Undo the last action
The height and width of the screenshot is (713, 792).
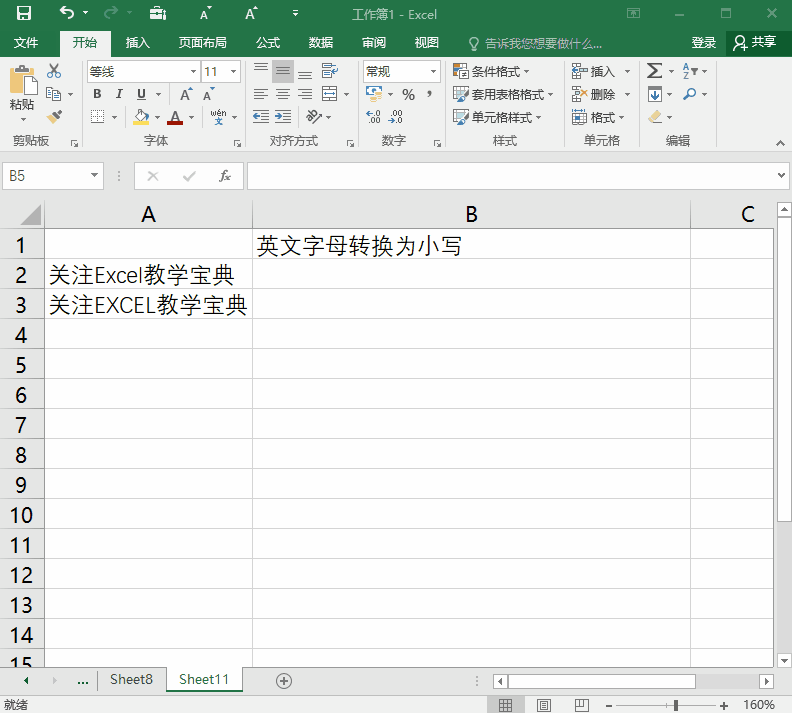coord(67,12)
